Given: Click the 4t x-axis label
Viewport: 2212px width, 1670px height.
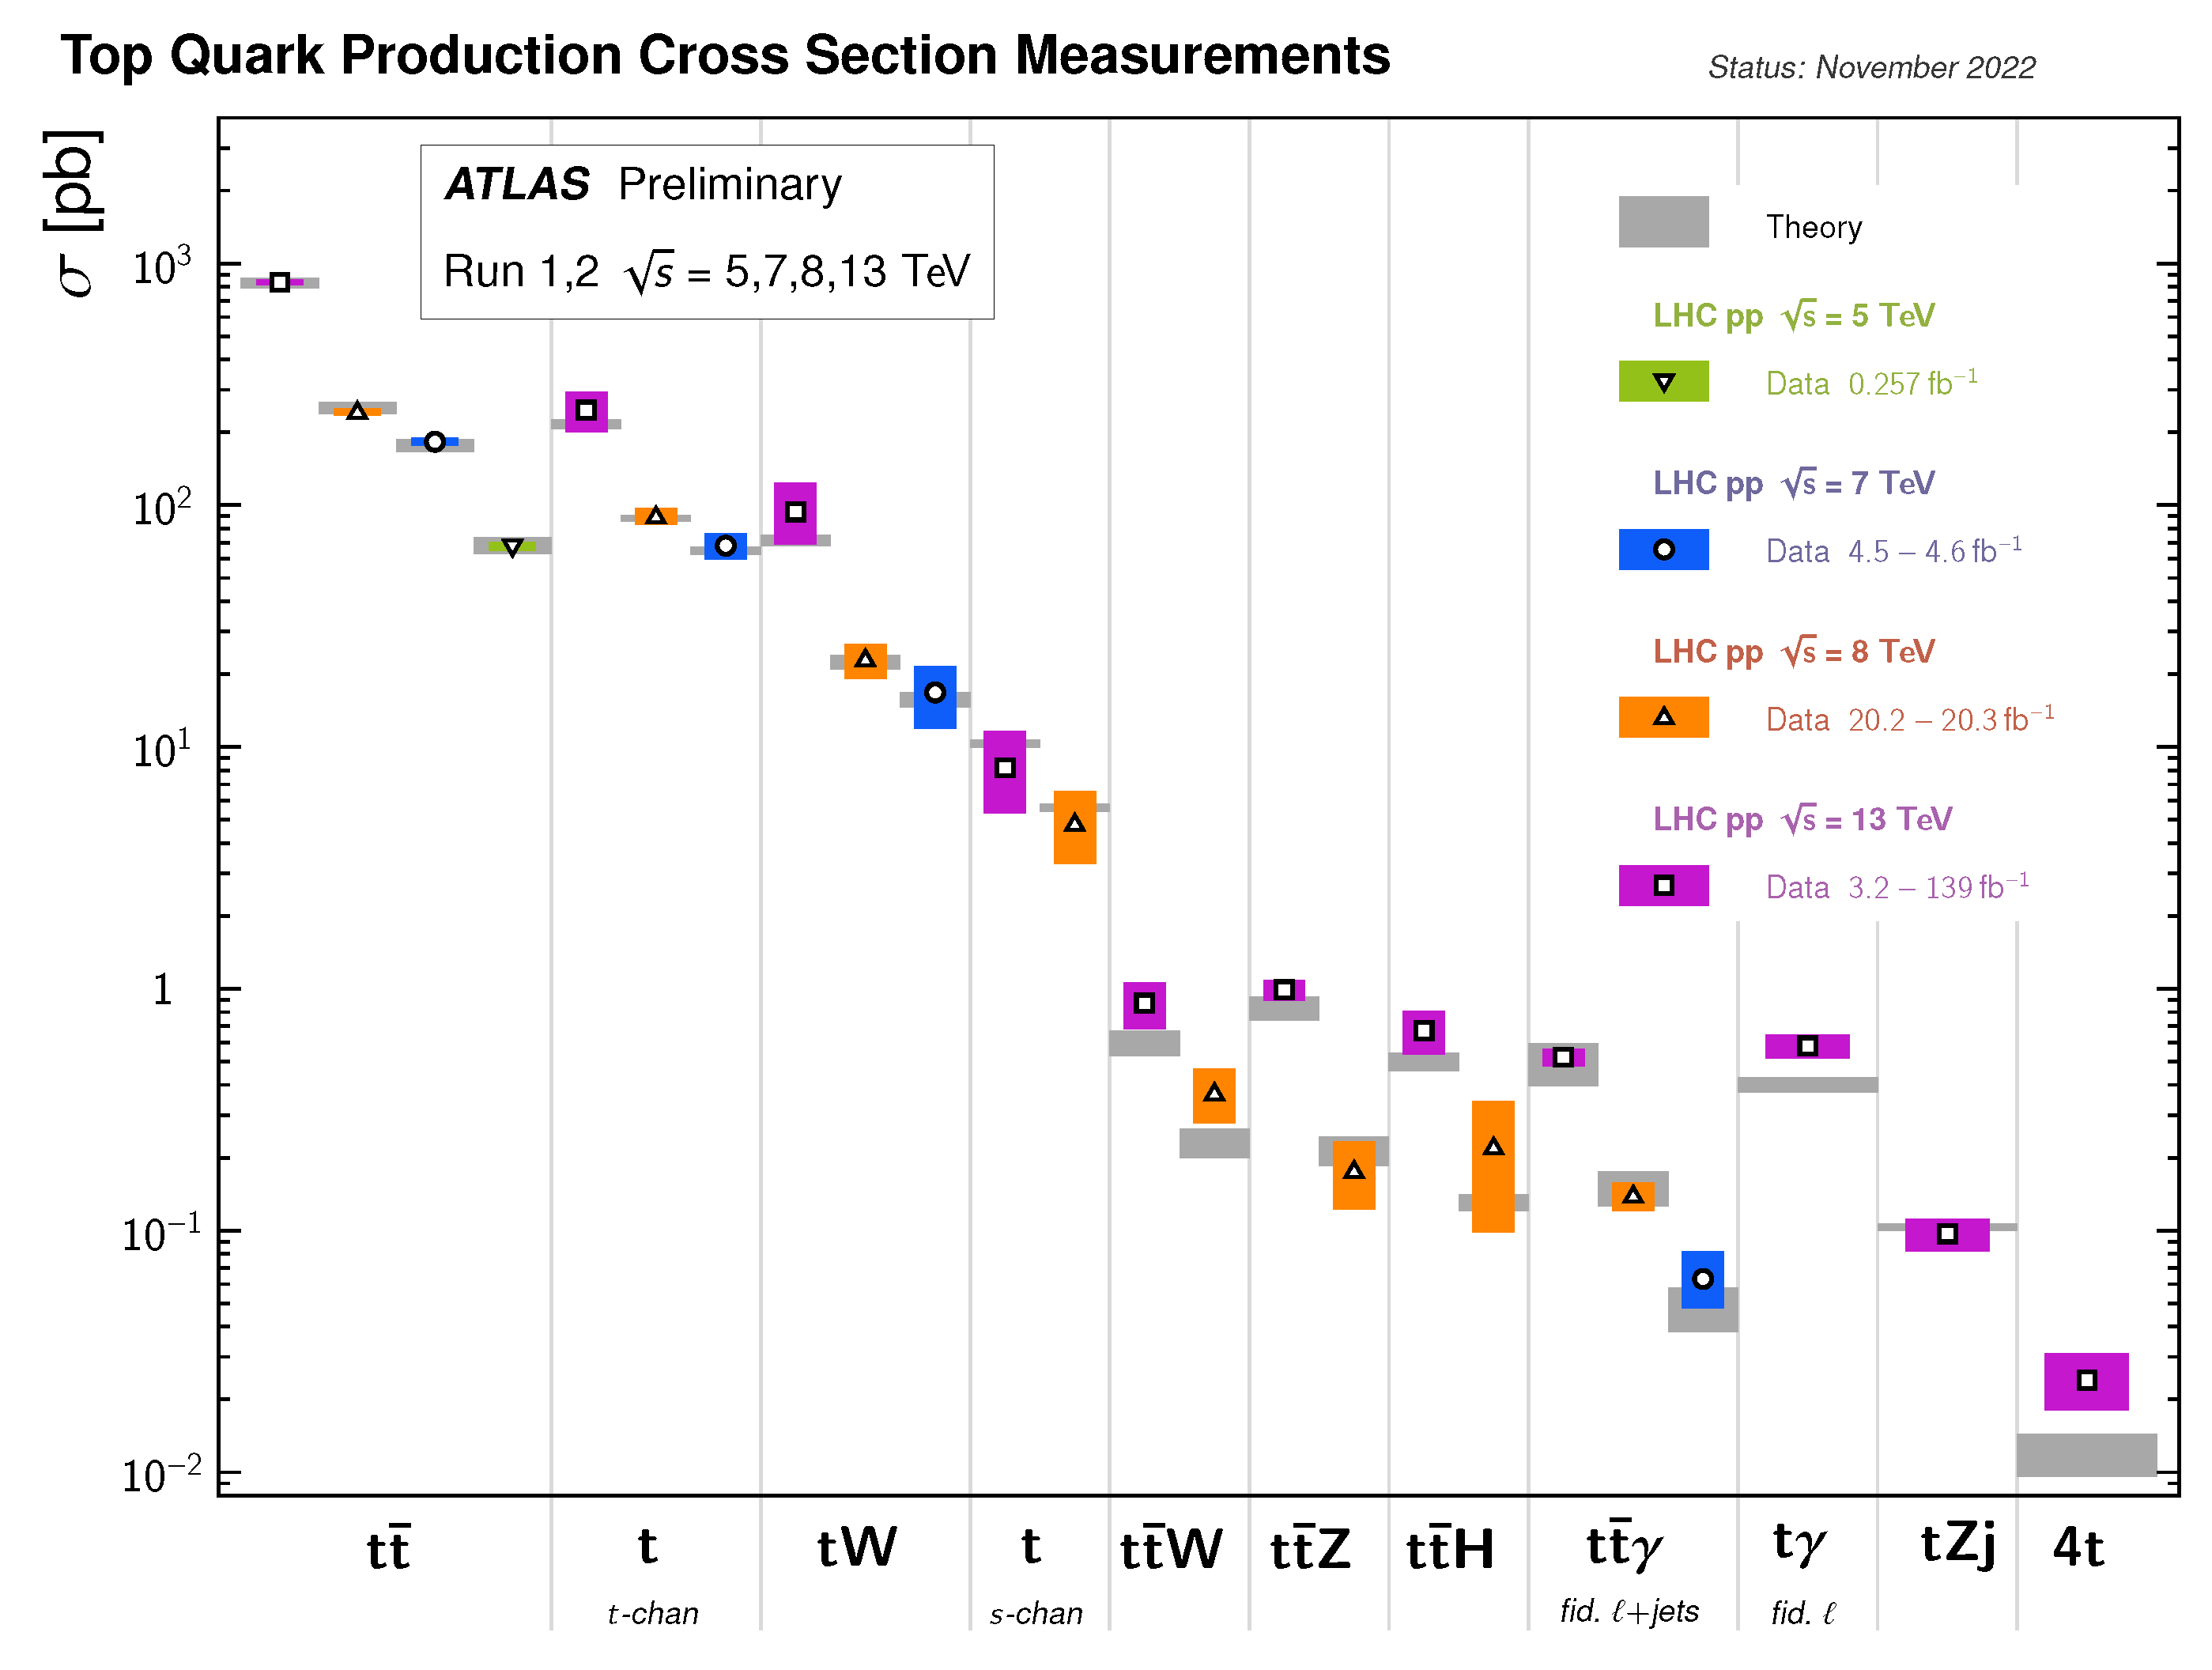Looking at the screenshot, I should coord(2078,1547).
